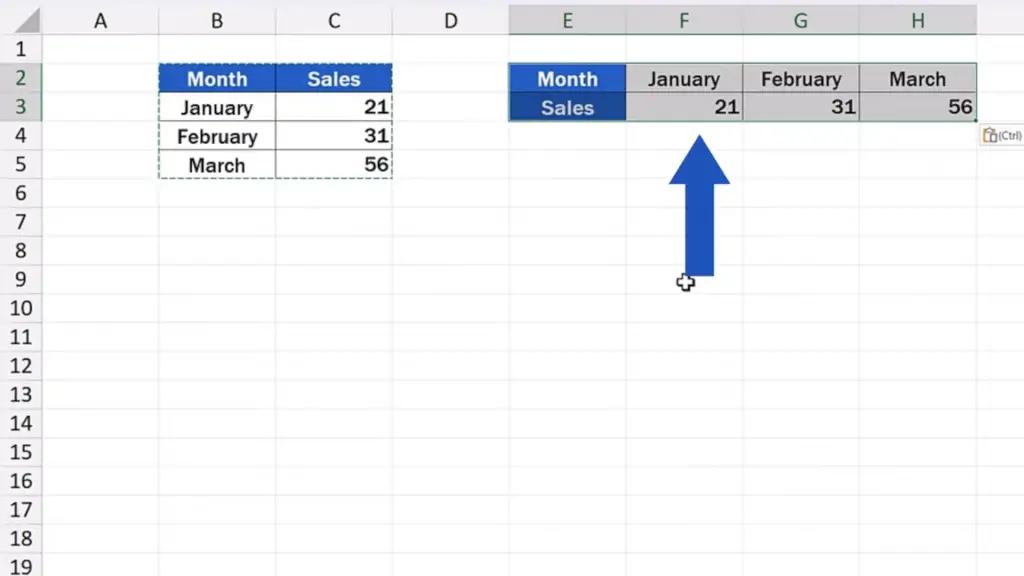Click cell containing January in column B
Image resolution: width=1024 pixels, height=576 pixels.
[217, 107]
